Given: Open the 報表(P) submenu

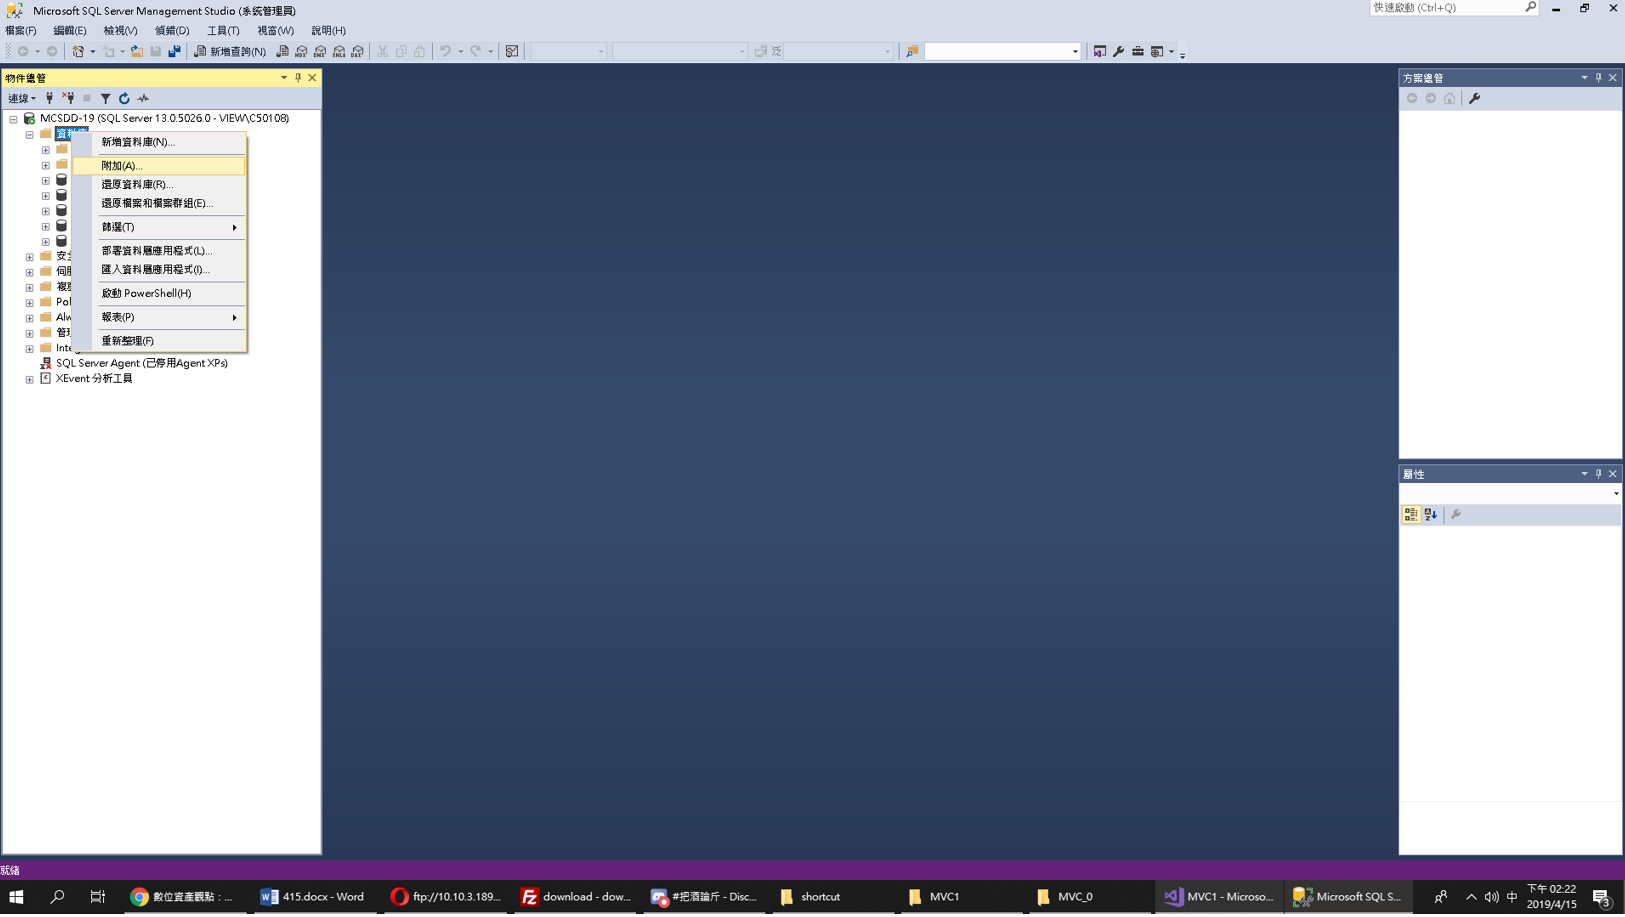Looking at the screenshot, I should click(x=159, y=317).
